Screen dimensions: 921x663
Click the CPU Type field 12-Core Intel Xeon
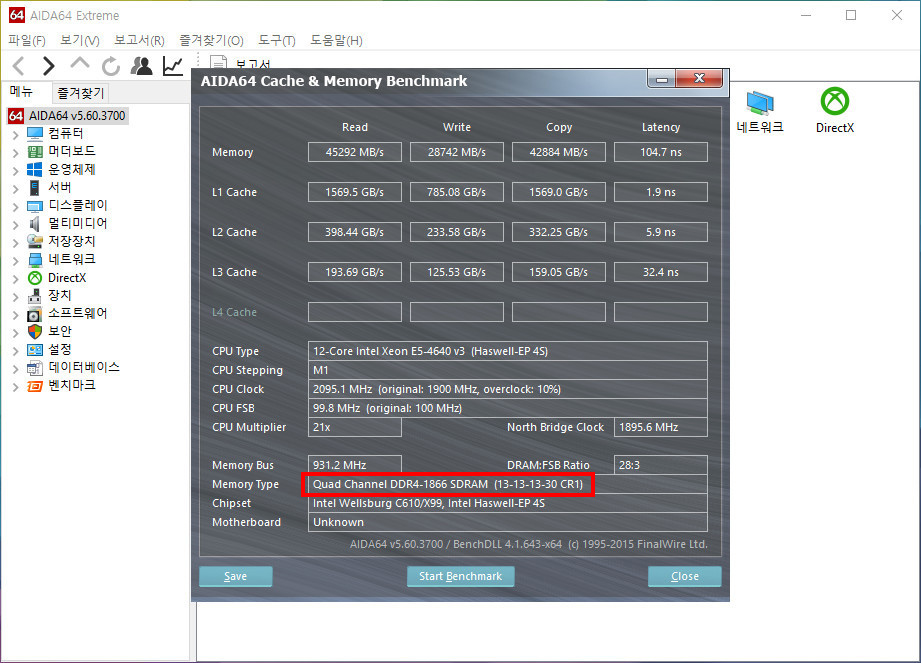coord(507,351)
